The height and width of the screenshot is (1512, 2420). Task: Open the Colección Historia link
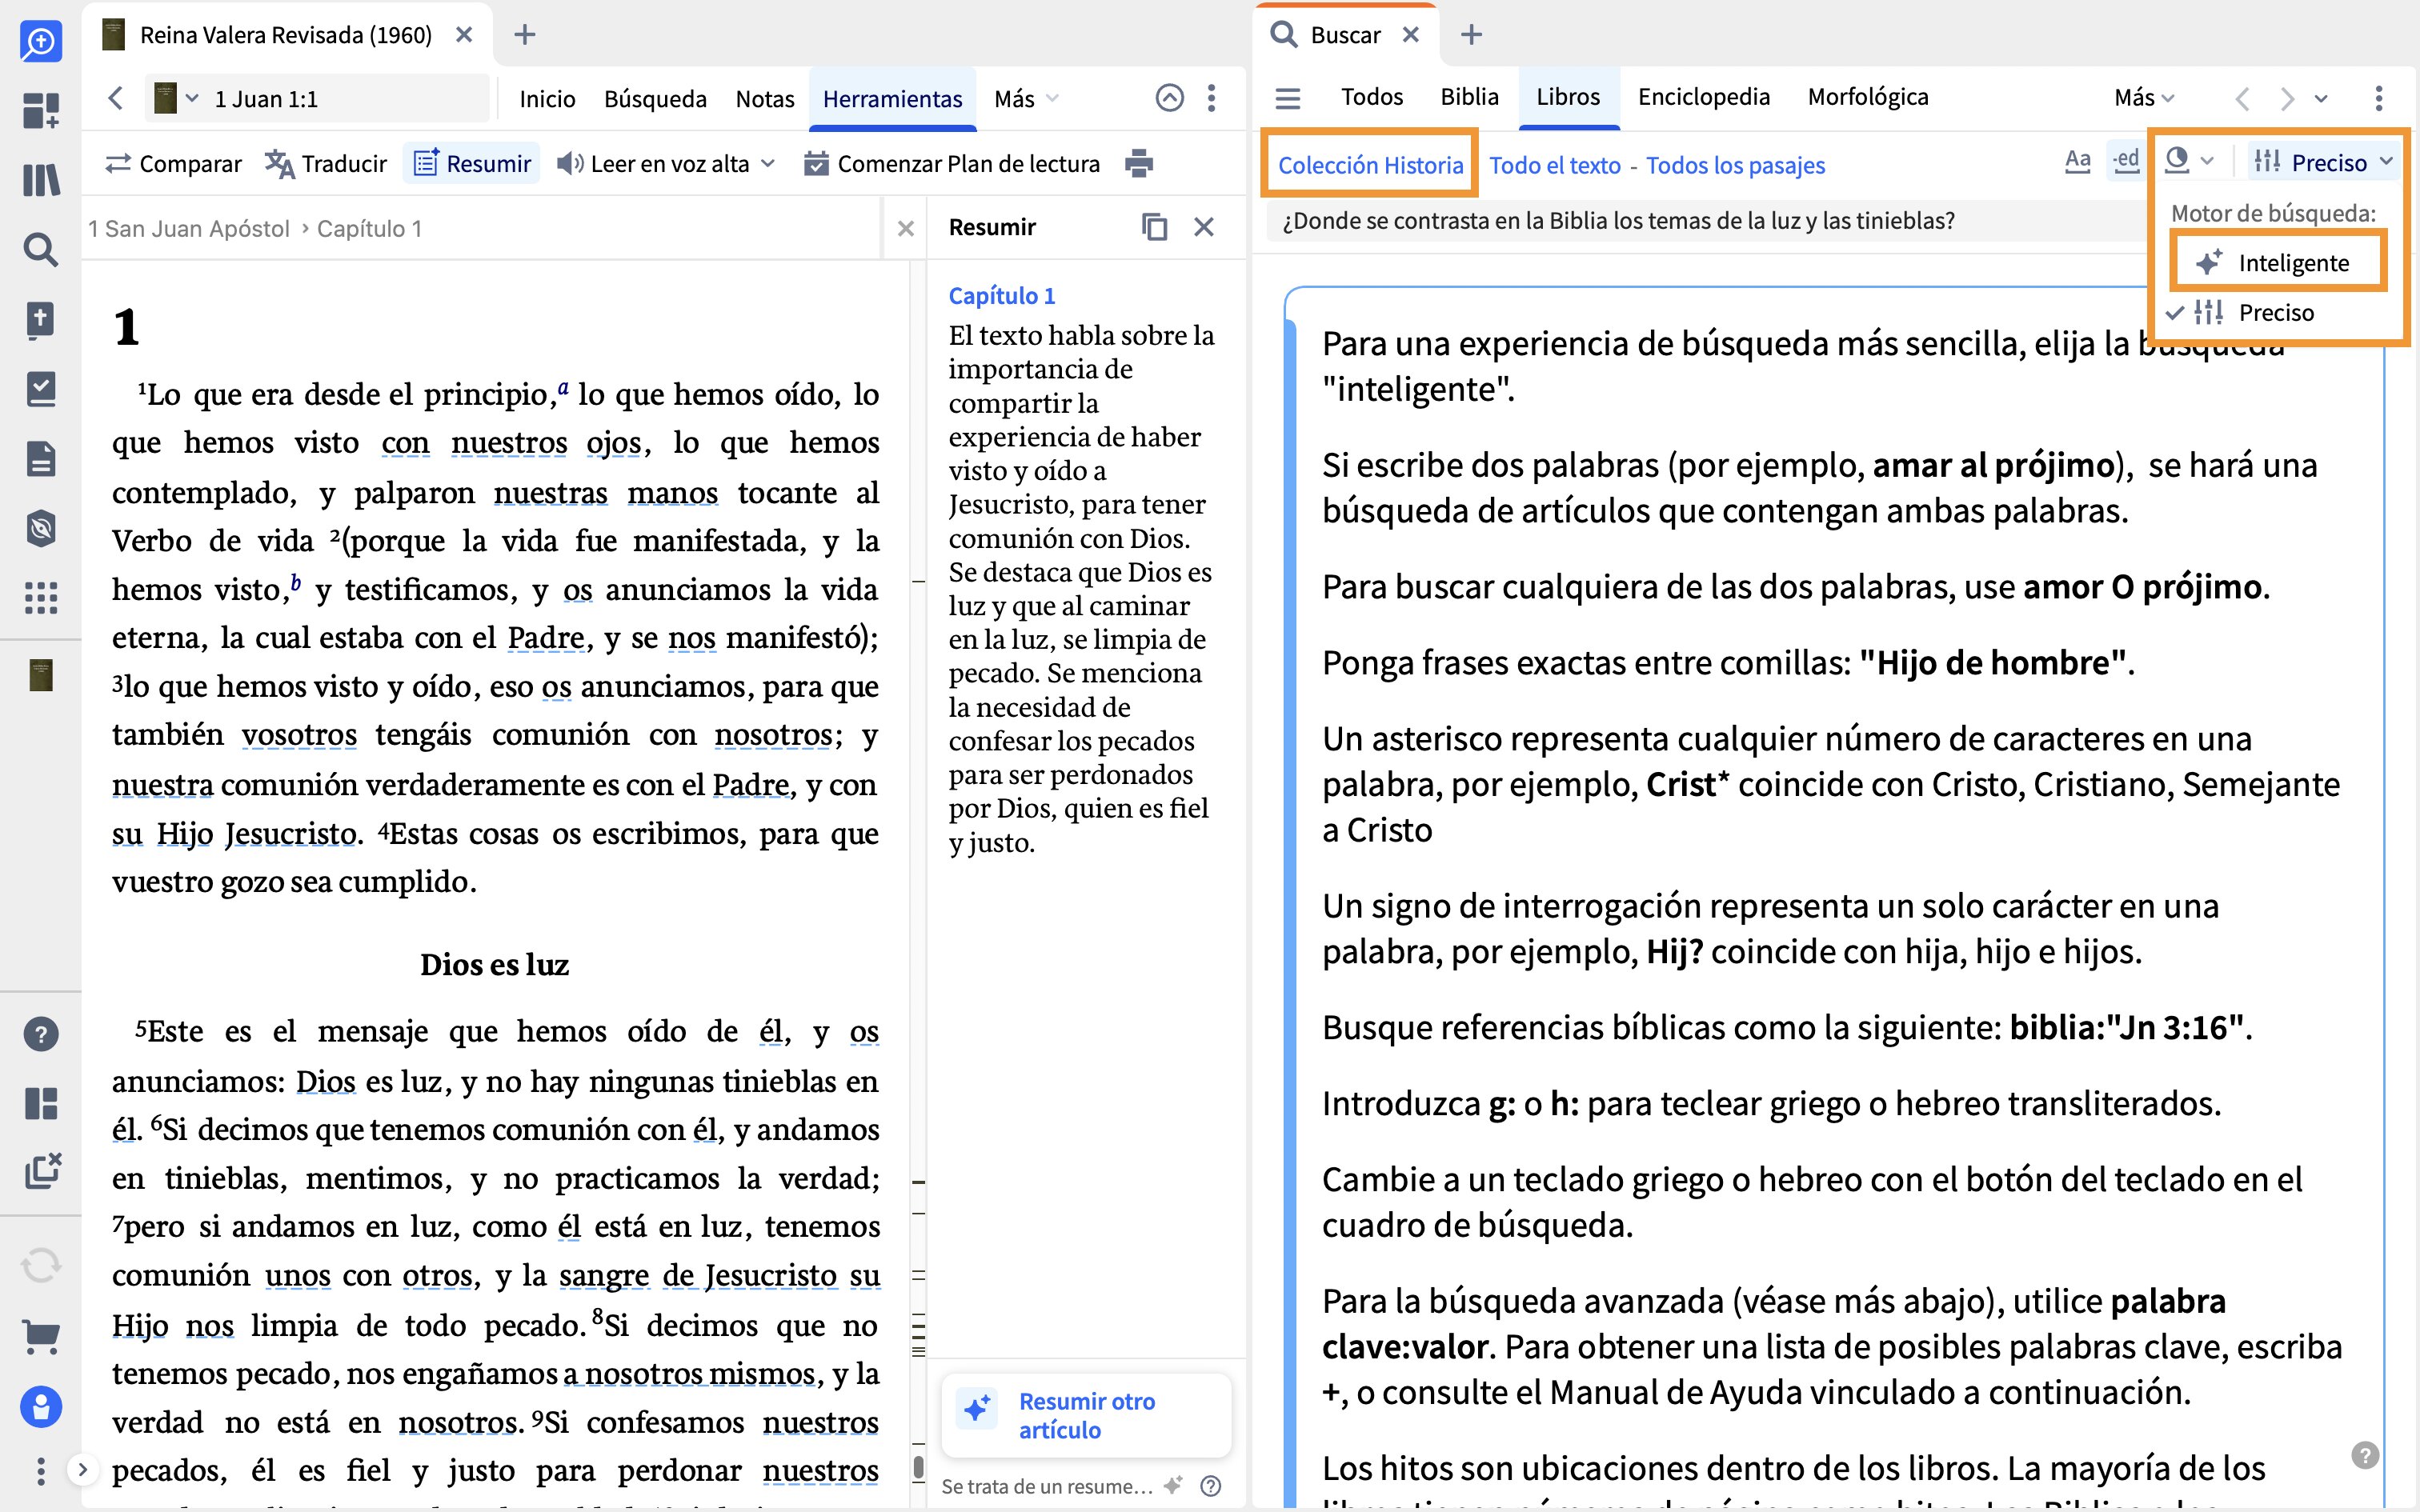pyautogui.click(x=1370, y=165)
